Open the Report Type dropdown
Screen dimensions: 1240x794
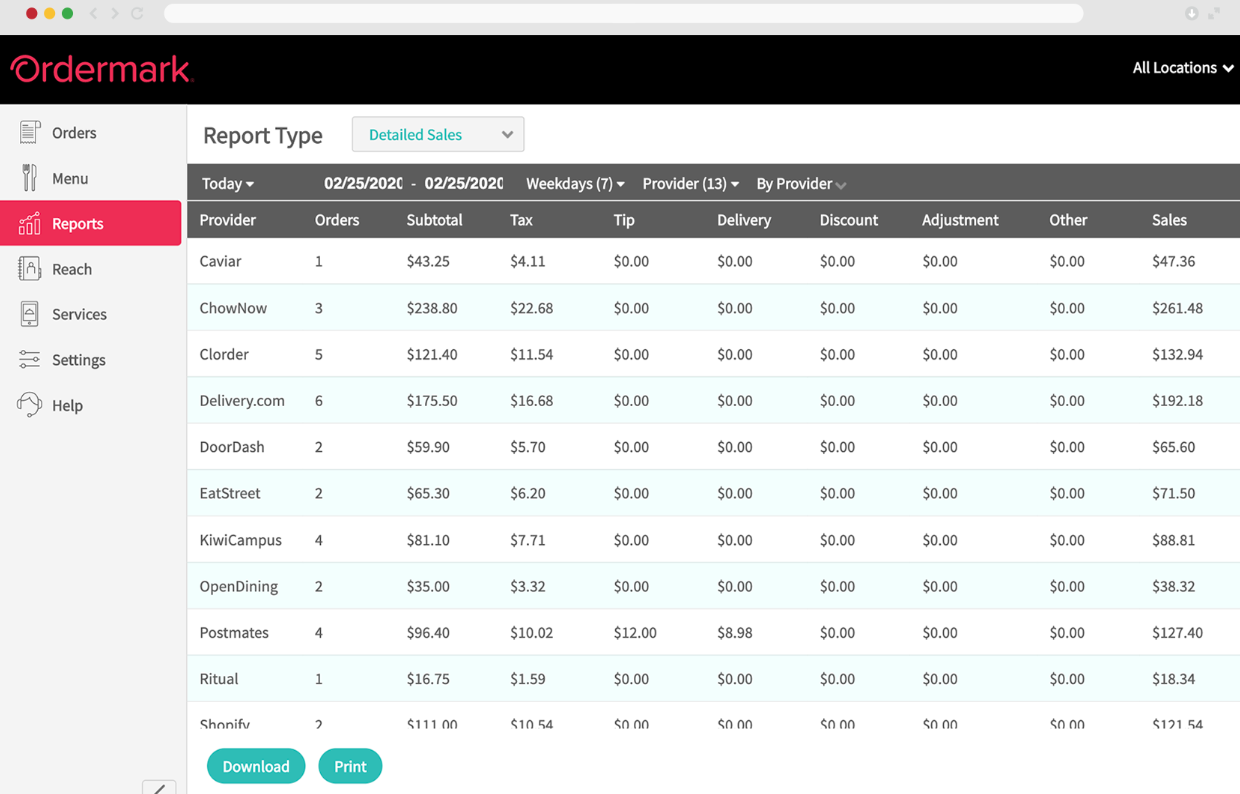(x=437, y=134)
